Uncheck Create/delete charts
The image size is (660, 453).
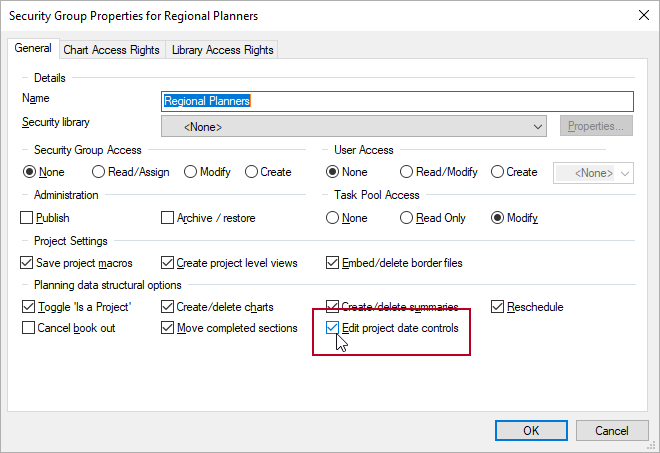pos(168,307)
